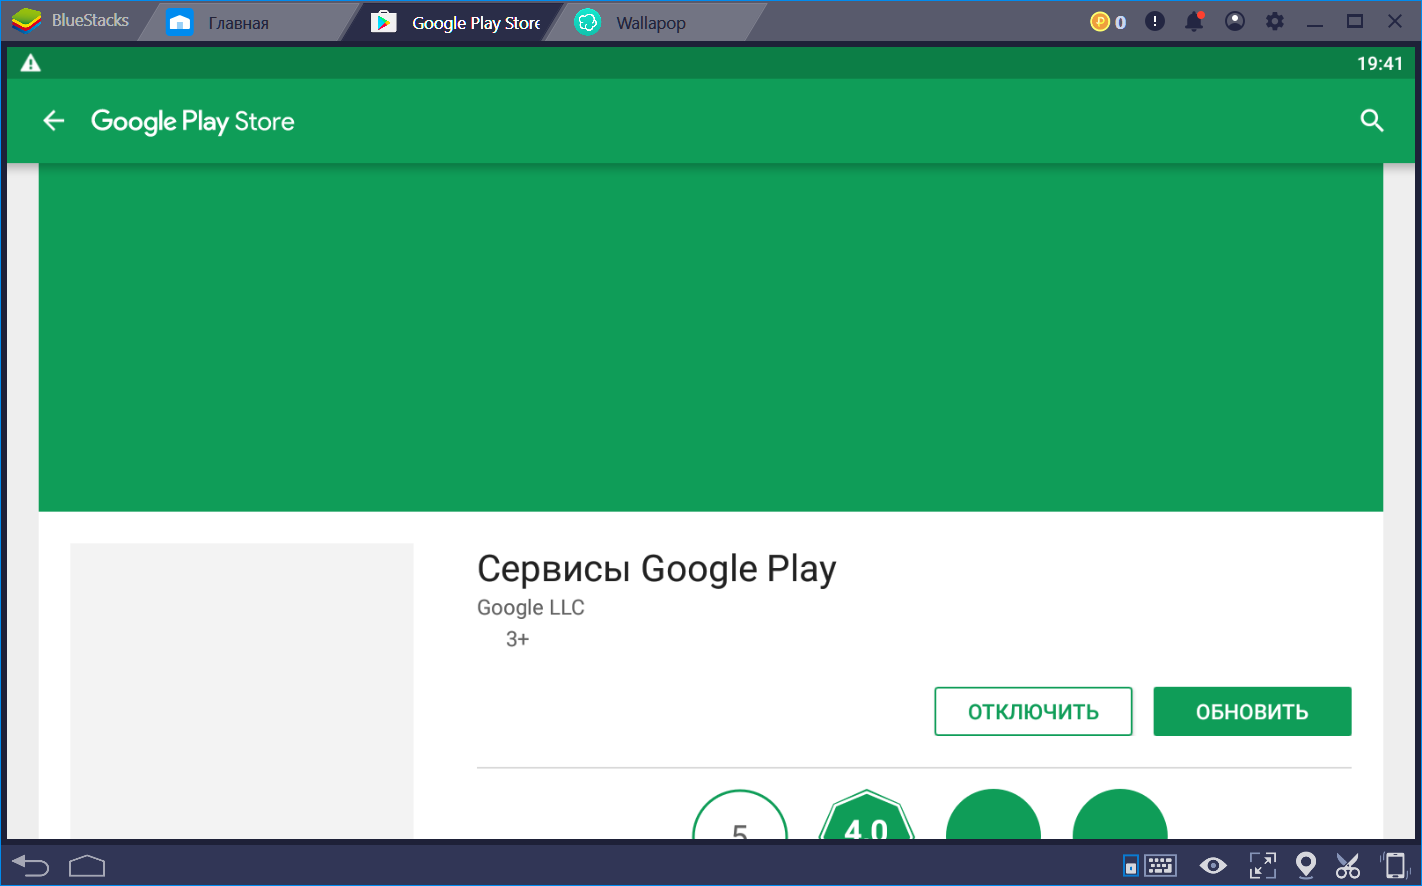Viewport: 1422px width, 886px height.
Task: Click the Android home button in bottom bar
Action: 87,865
